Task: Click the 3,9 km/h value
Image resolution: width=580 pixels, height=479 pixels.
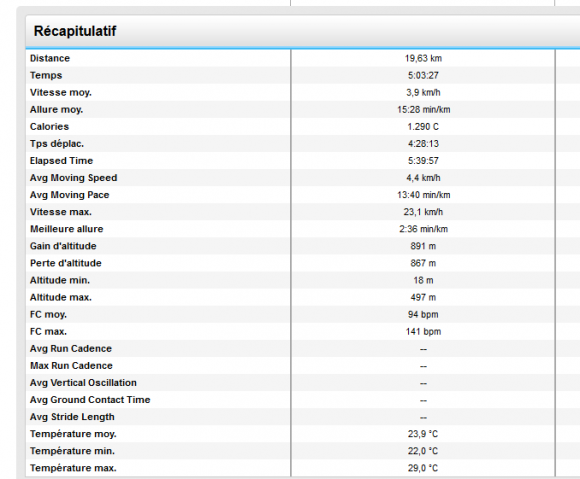Action: click(423, 92)
